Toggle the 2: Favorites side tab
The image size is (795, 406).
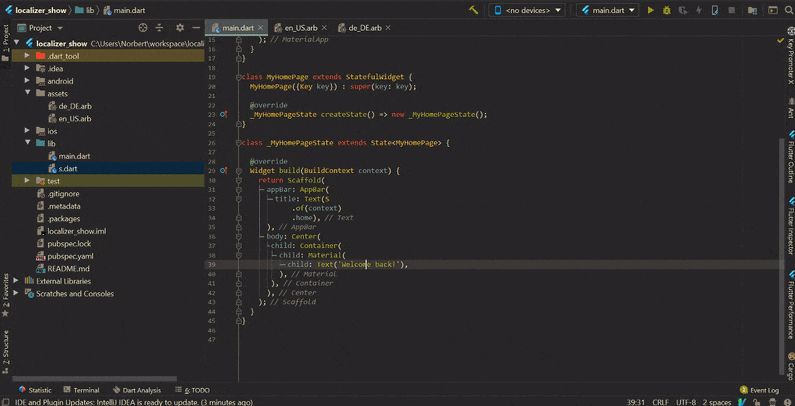click(x=5, y=295)
